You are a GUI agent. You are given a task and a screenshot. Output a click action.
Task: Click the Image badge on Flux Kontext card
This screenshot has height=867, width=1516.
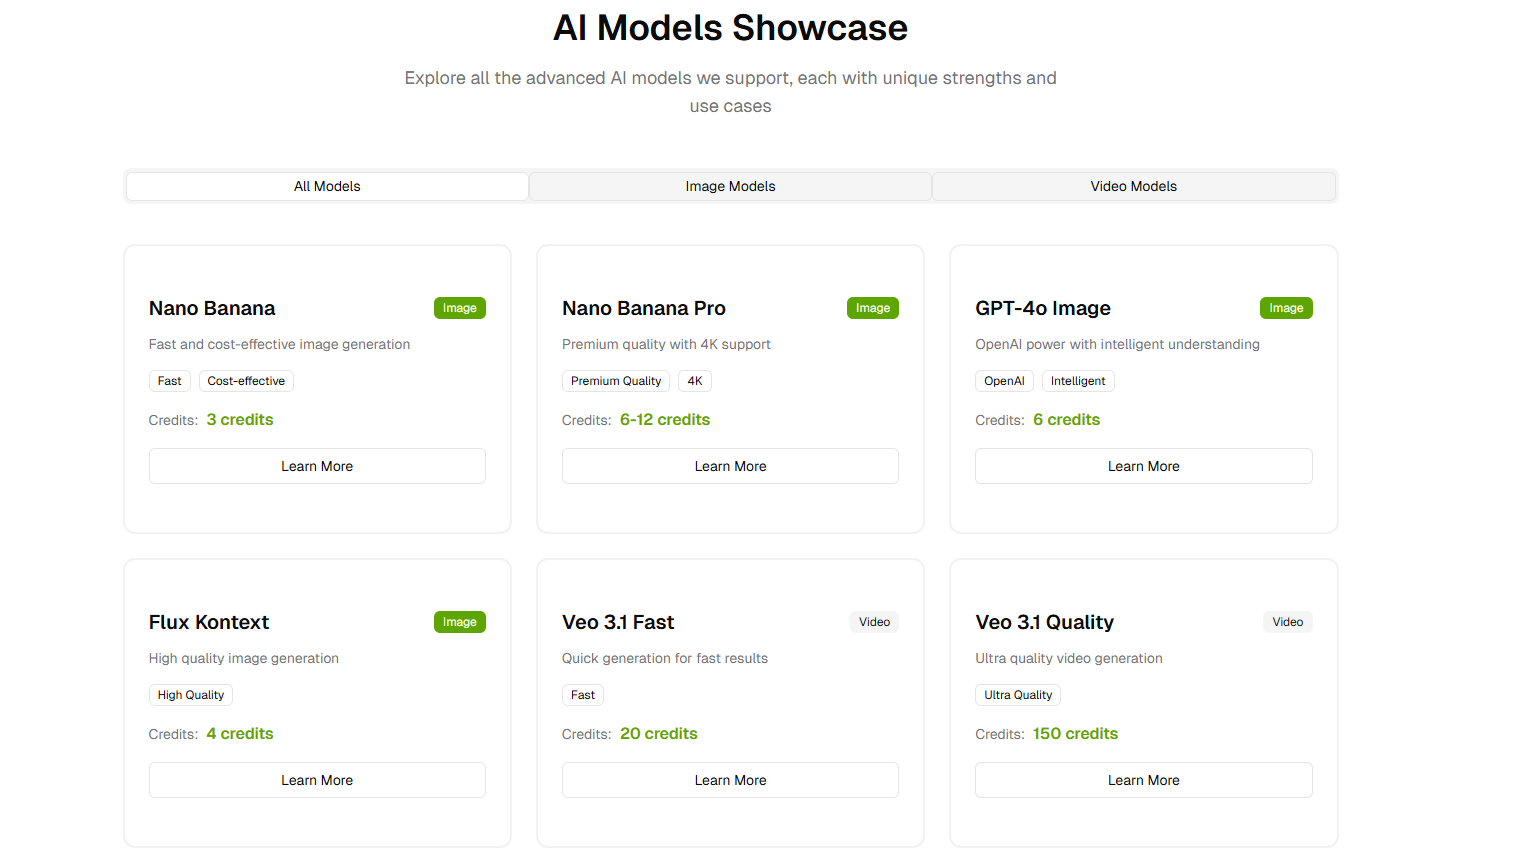click(460, 622)
